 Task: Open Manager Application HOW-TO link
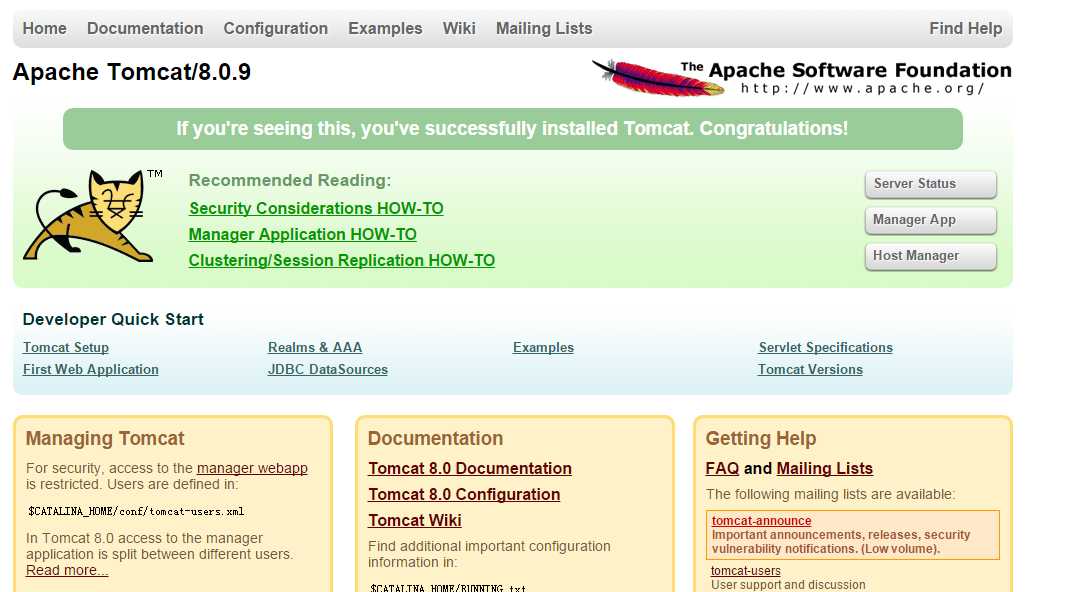[x=302, y=235]
